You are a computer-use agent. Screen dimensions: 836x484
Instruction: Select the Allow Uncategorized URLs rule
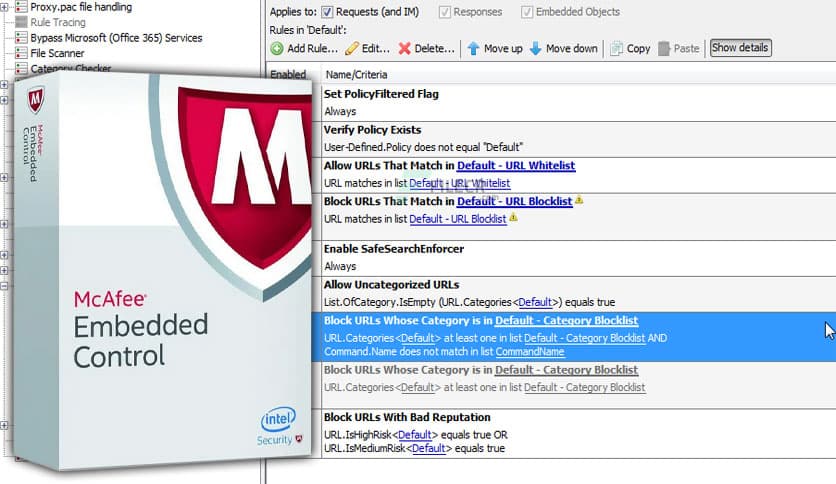579,294
